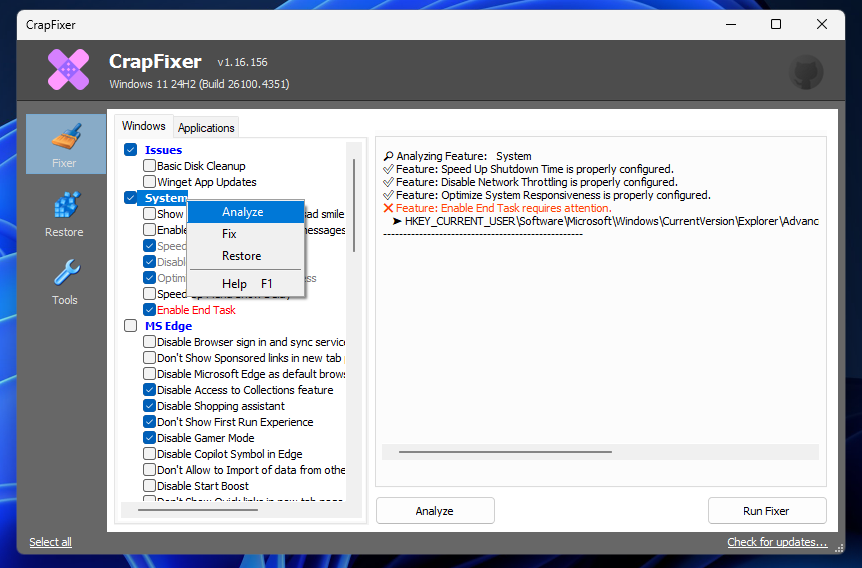Open the Restore section icon
Image resolution: width=862 pixels, height=568 pixels.
coord(65,213)
